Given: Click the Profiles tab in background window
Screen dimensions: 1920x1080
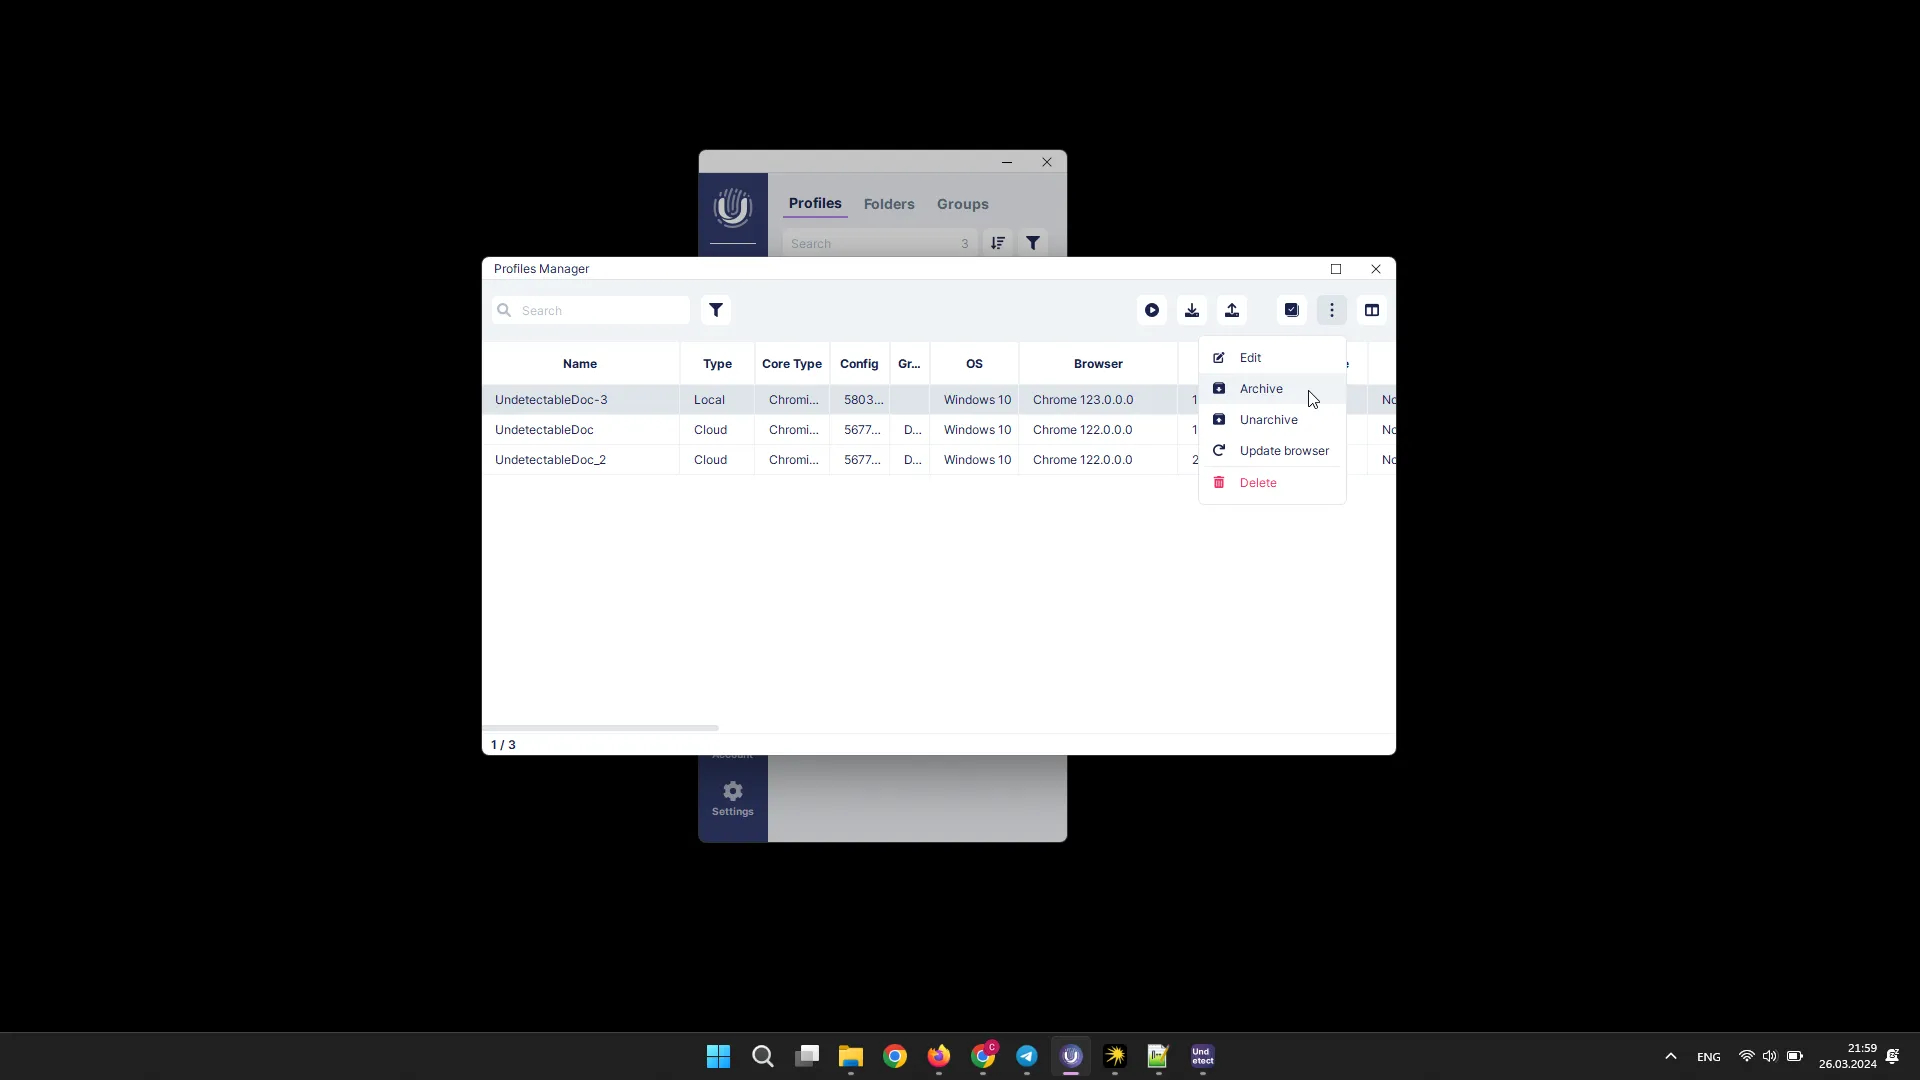Looking at the screenshot, I should 816,203.
